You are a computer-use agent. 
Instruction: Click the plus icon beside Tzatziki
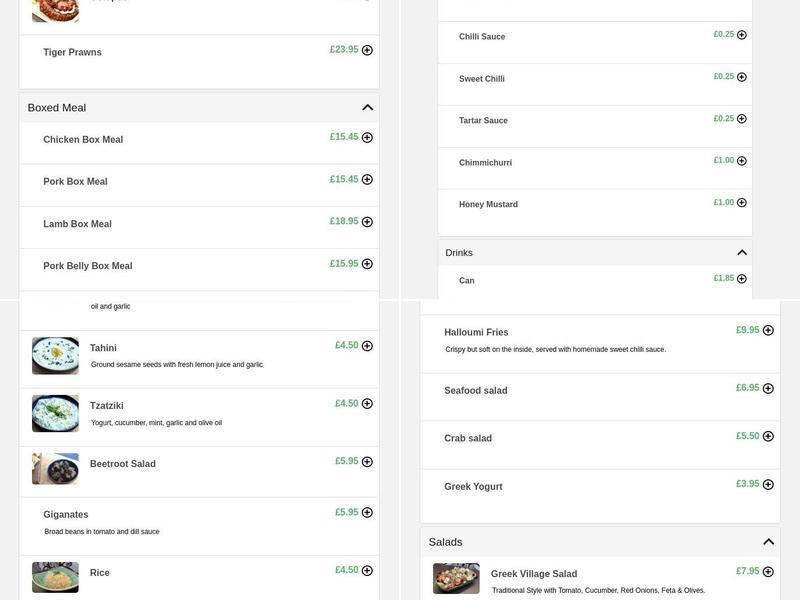click(367, 404)
